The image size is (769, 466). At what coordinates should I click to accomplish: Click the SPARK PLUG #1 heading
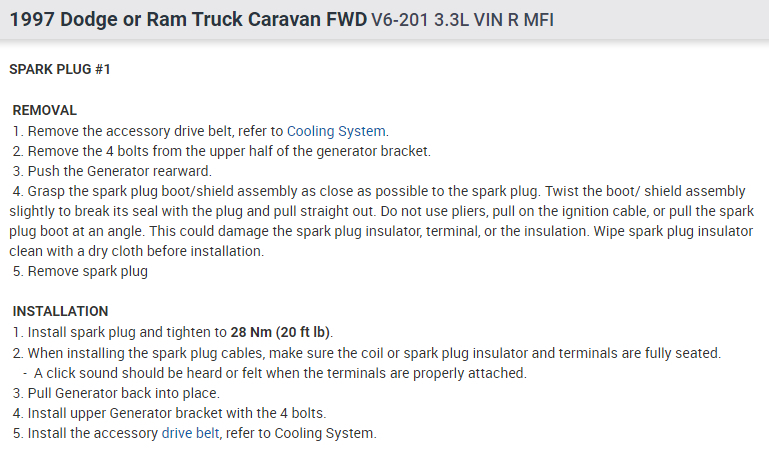(x=60, y=70)
